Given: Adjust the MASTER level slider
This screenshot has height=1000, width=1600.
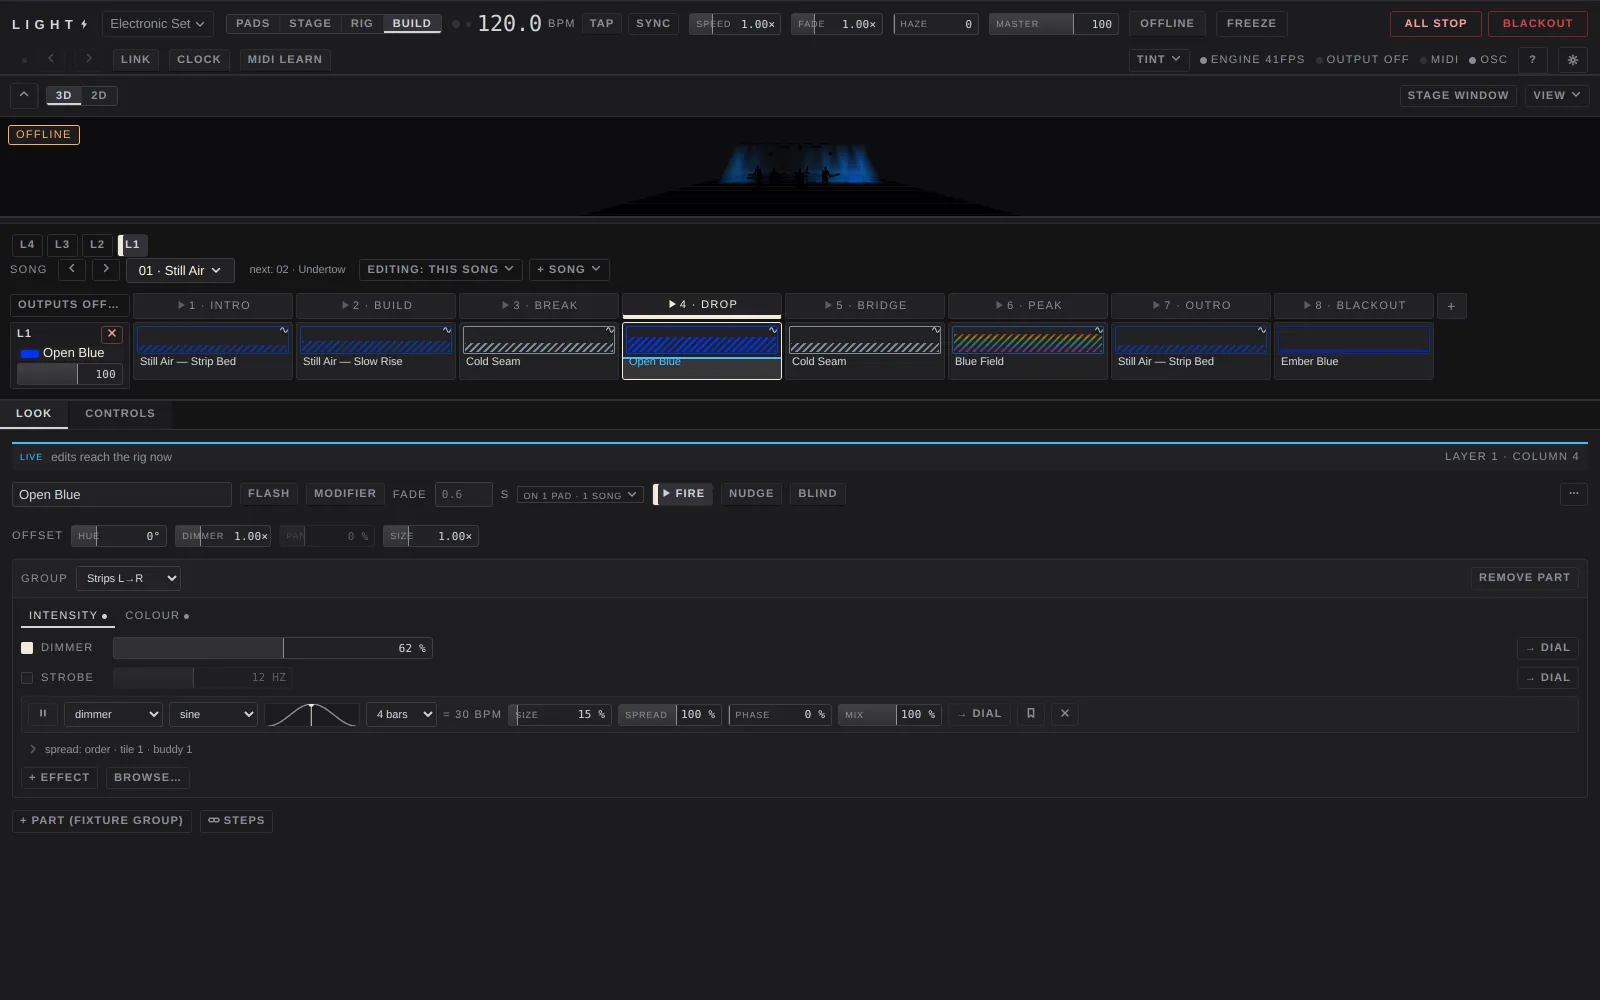Looking at the screenshot, I should point(1054,24).
